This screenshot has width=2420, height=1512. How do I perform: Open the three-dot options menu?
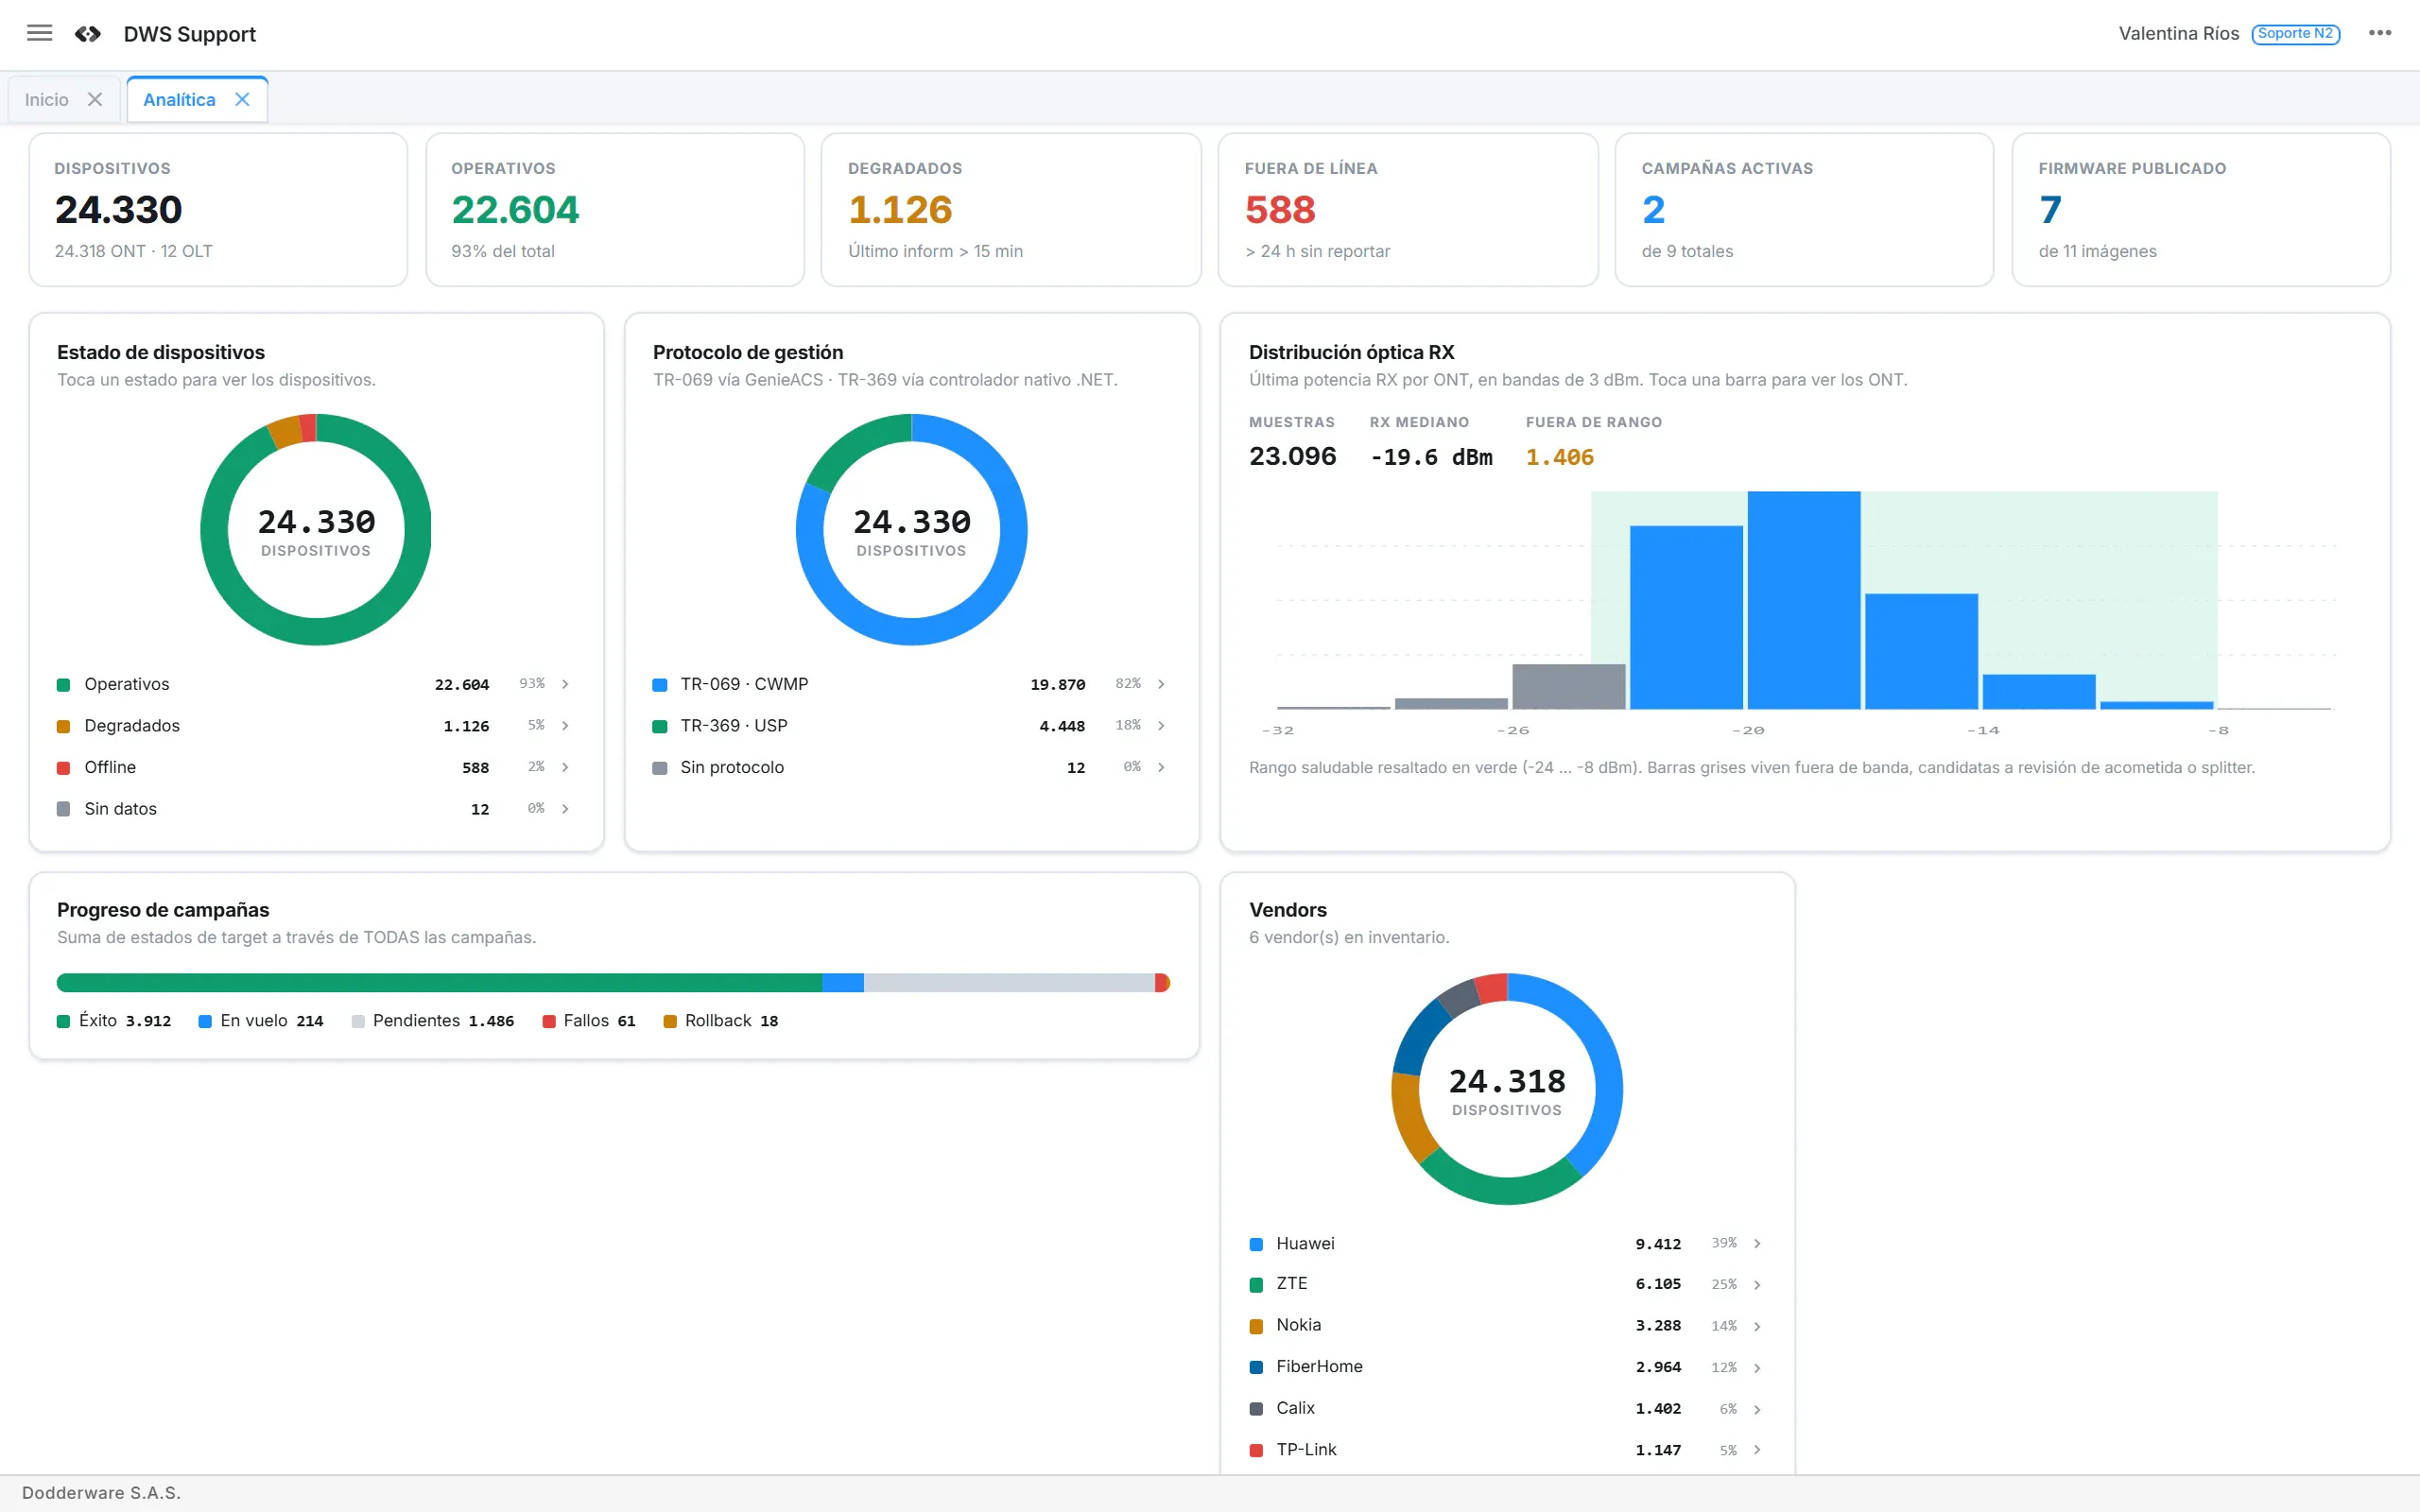2380,33
